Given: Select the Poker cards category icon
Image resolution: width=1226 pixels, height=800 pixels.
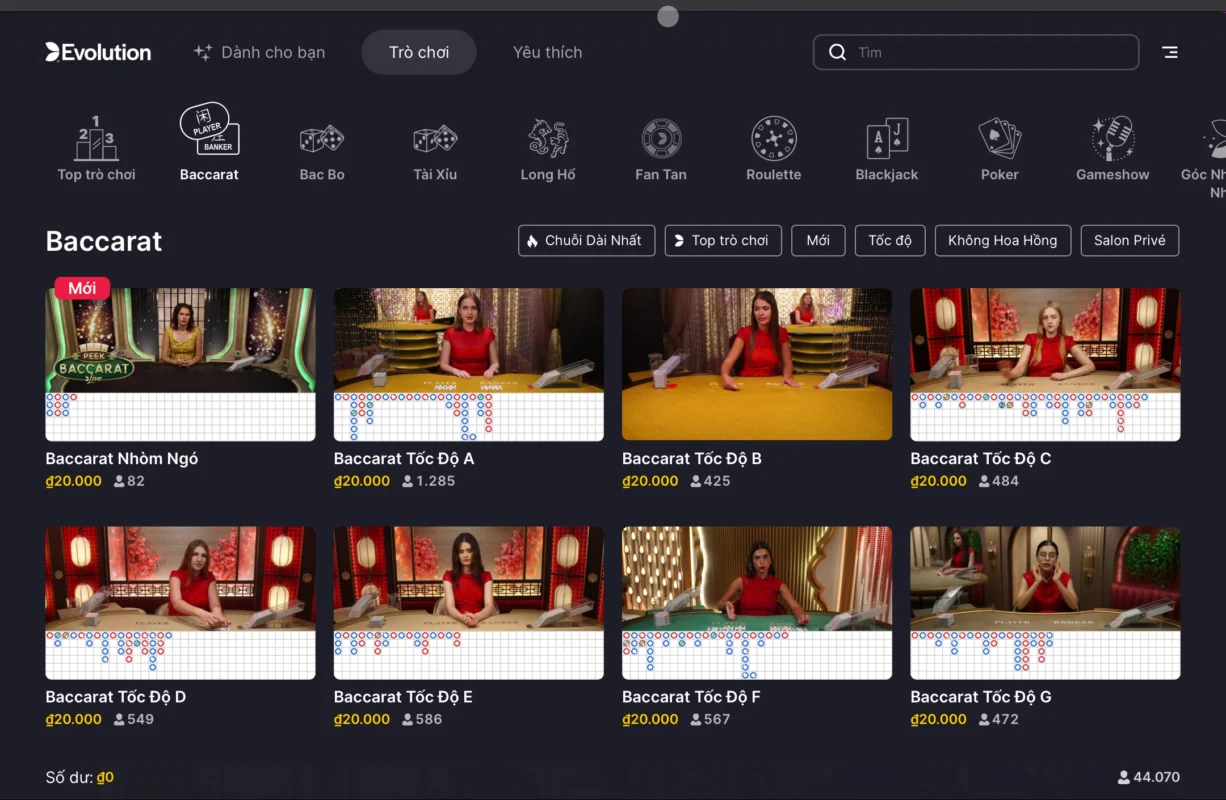Looking at the screenshot, I should pos(999,140).
